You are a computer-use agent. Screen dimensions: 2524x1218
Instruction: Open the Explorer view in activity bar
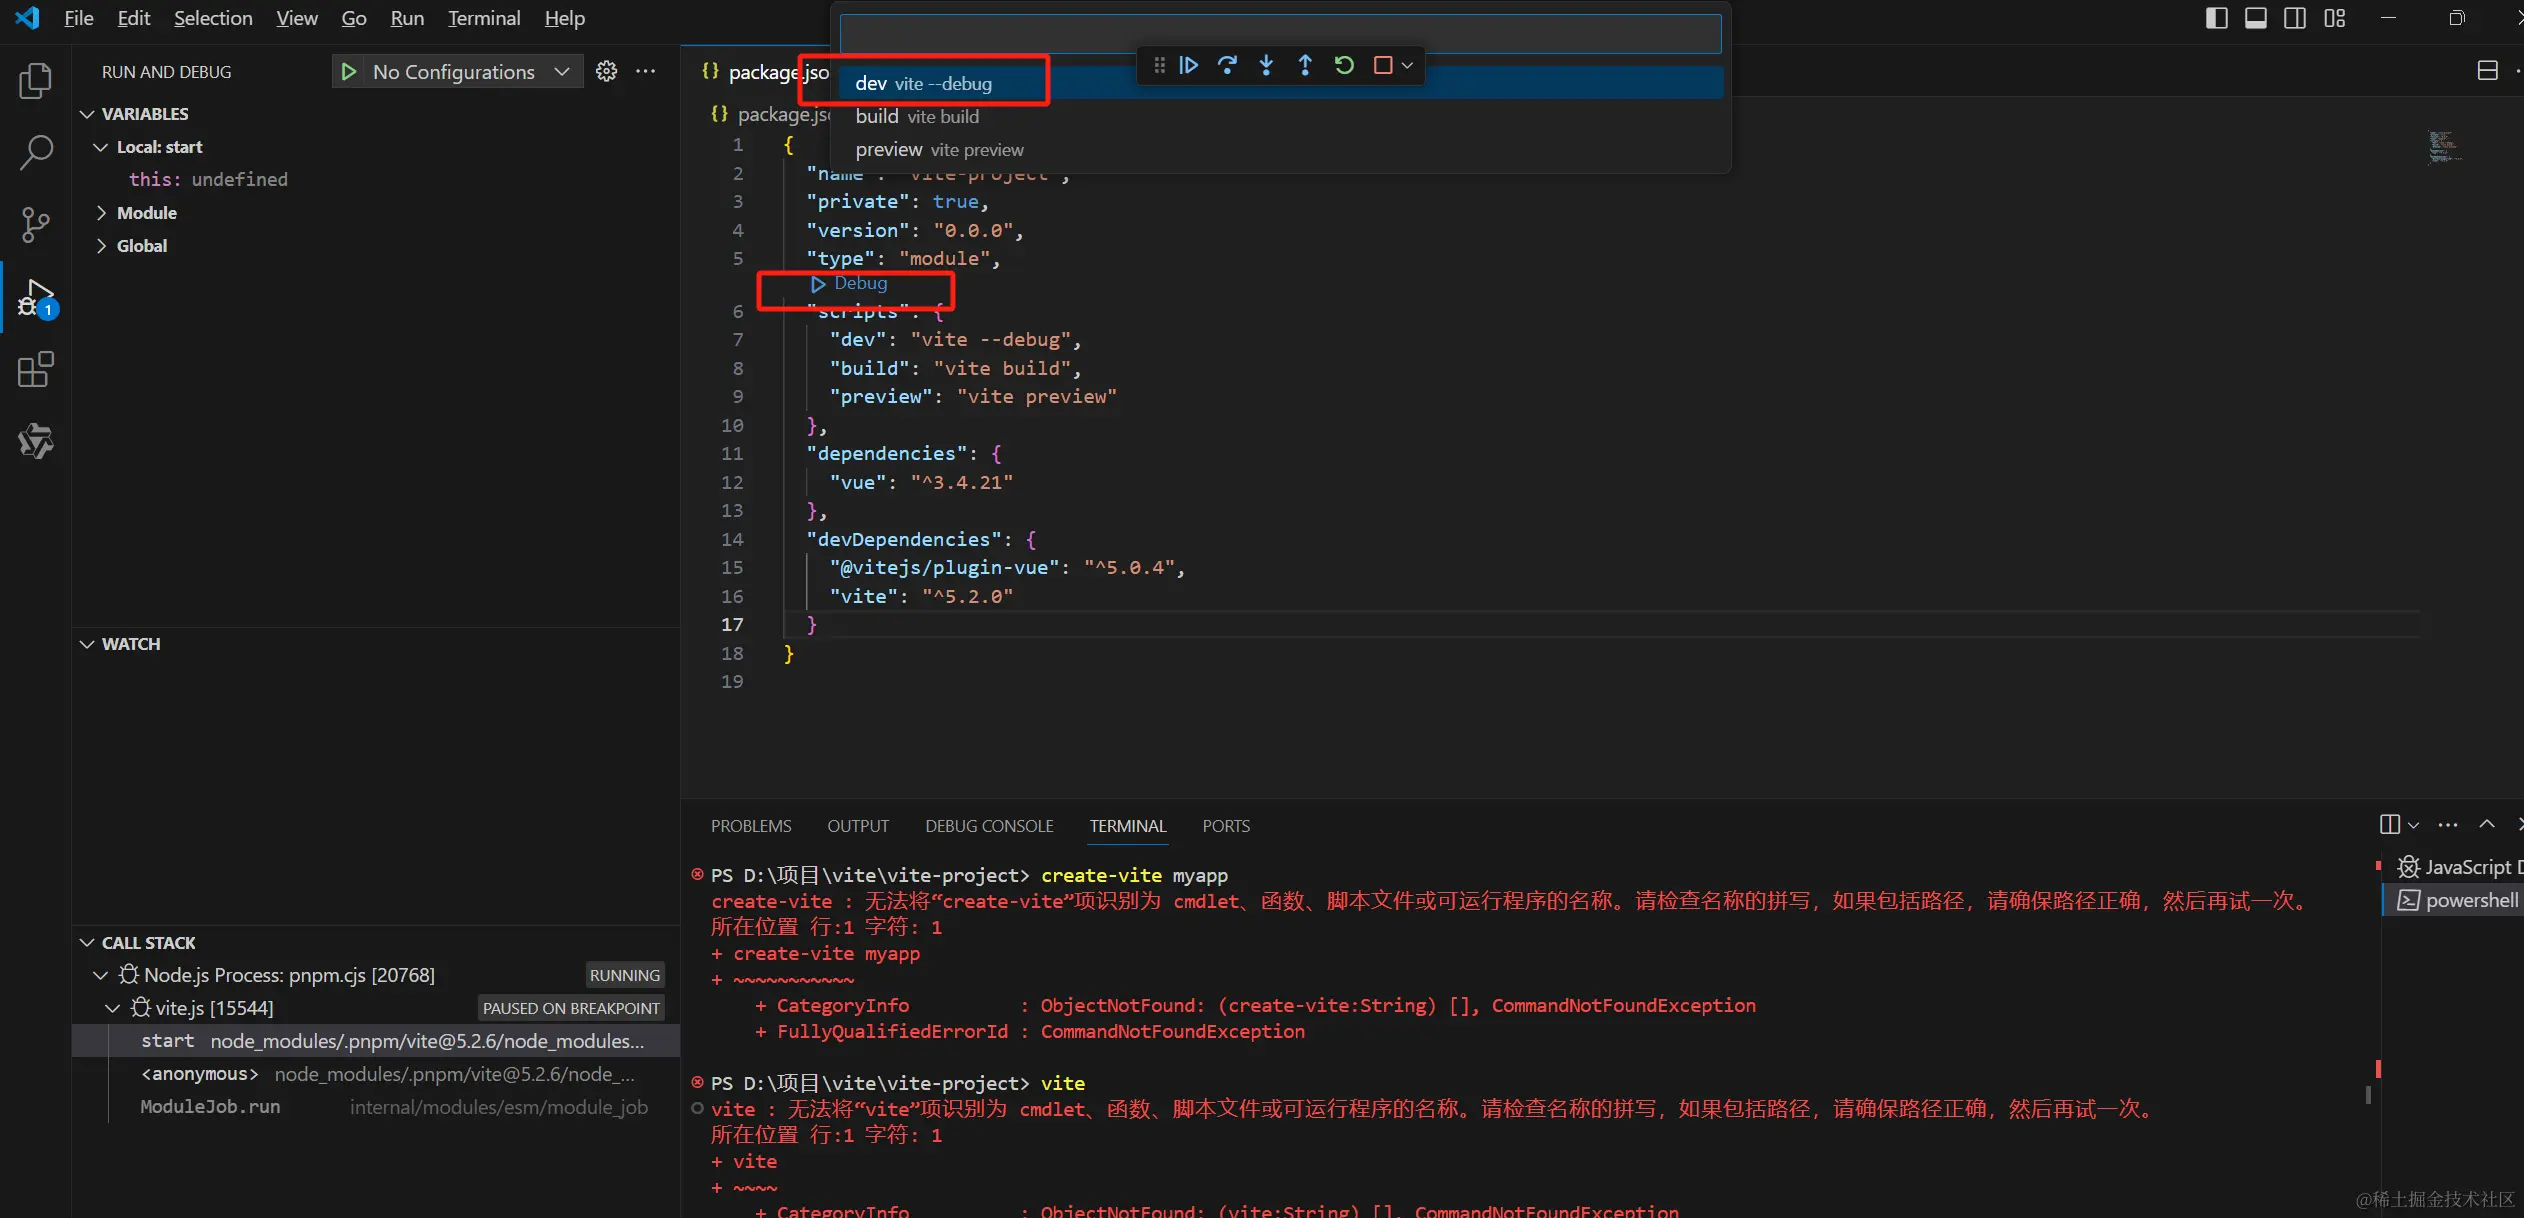(x=36, y=81)
